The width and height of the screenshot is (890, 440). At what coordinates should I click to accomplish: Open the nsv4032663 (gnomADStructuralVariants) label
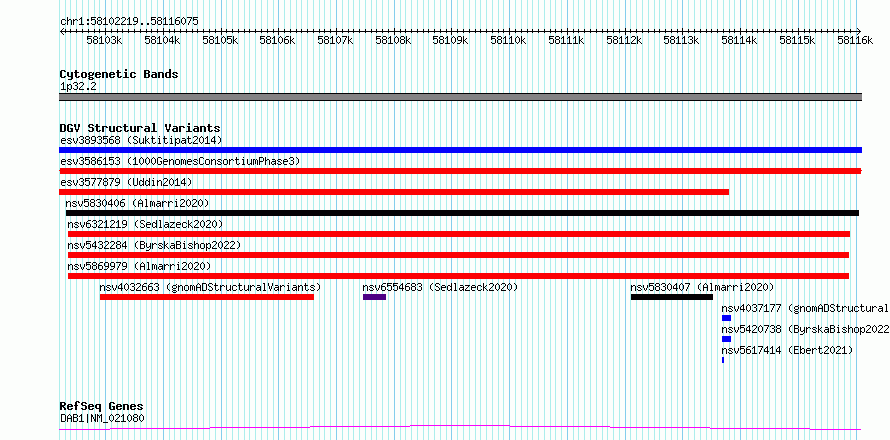[x=211, y=287]
